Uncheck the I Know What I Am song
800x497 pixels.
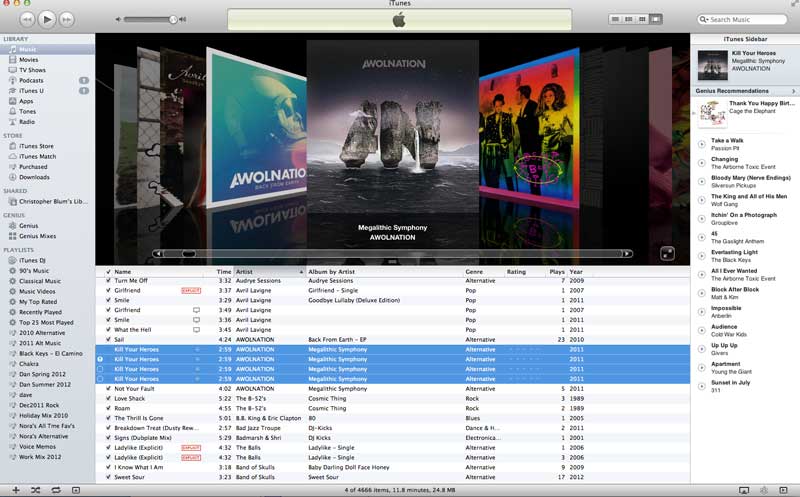pos(108,467)
